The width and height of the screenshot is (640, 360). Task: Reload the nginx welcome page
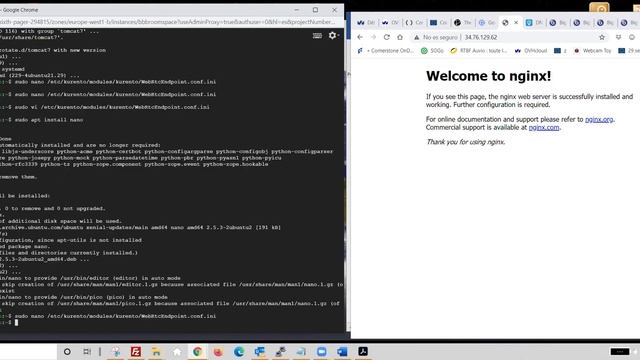click(387, 37)
